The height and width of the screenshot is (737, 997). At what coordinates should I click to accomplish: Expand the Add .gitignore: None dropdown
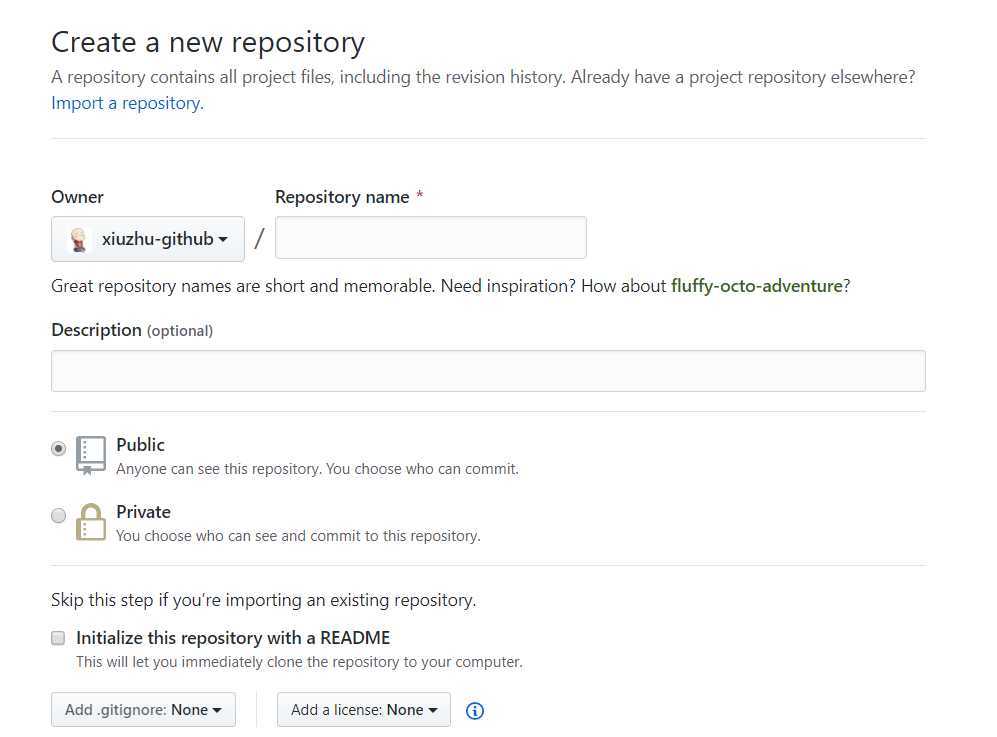(x=143, y=710)
